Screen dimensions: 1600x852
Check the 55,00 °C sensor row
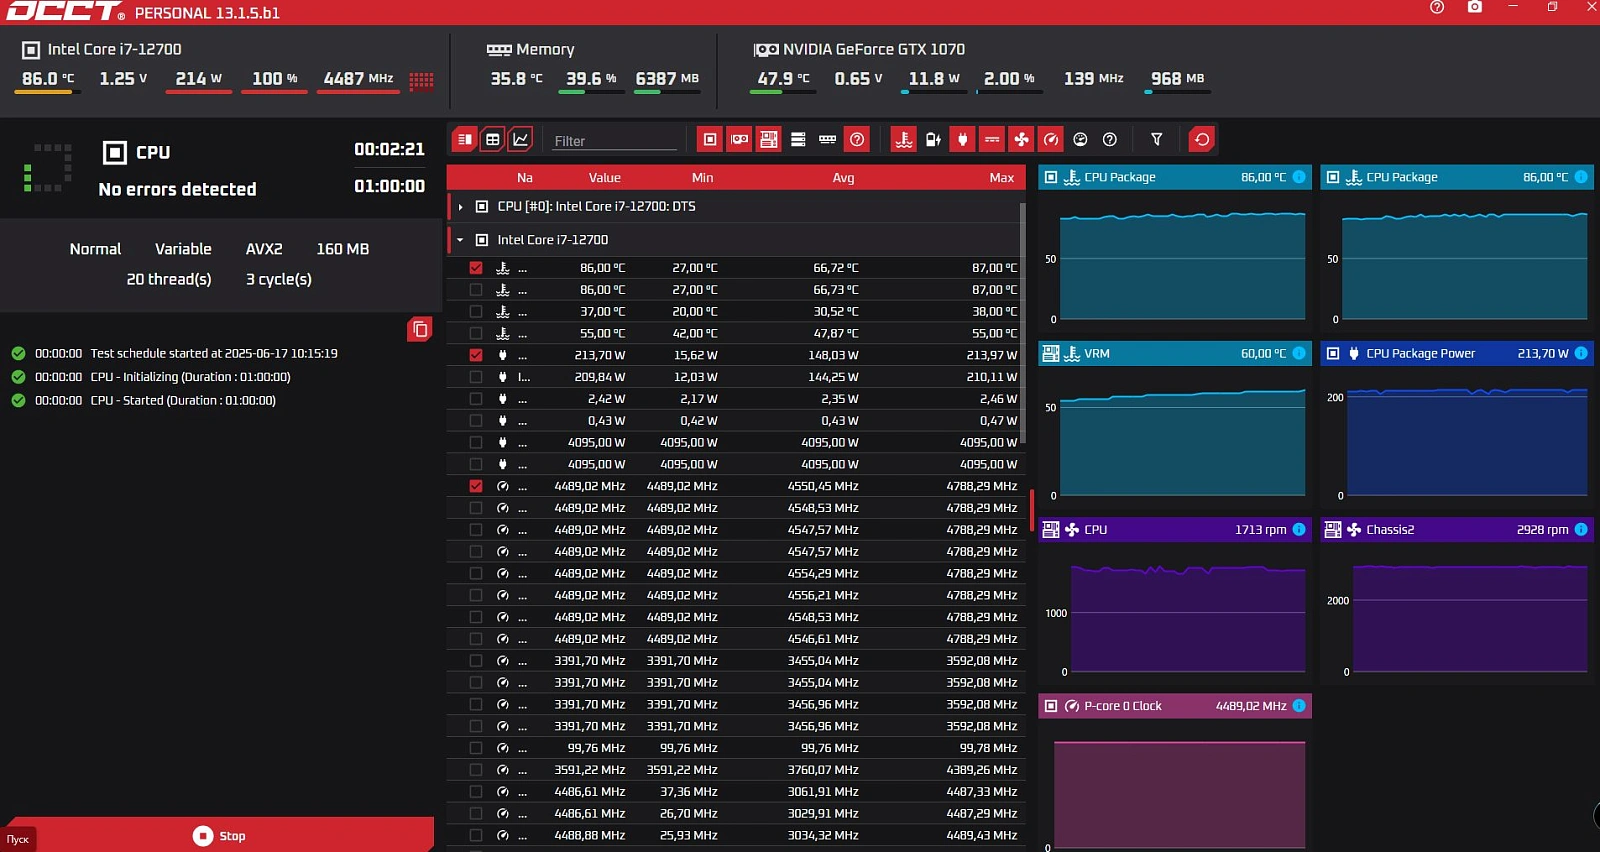tap(476, 333)
